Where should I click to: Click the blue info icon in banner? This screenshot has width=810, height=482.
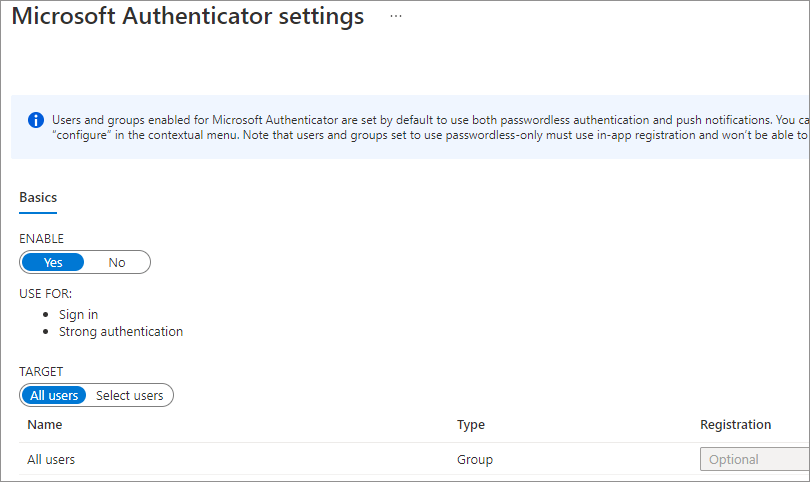pos(36,120)
